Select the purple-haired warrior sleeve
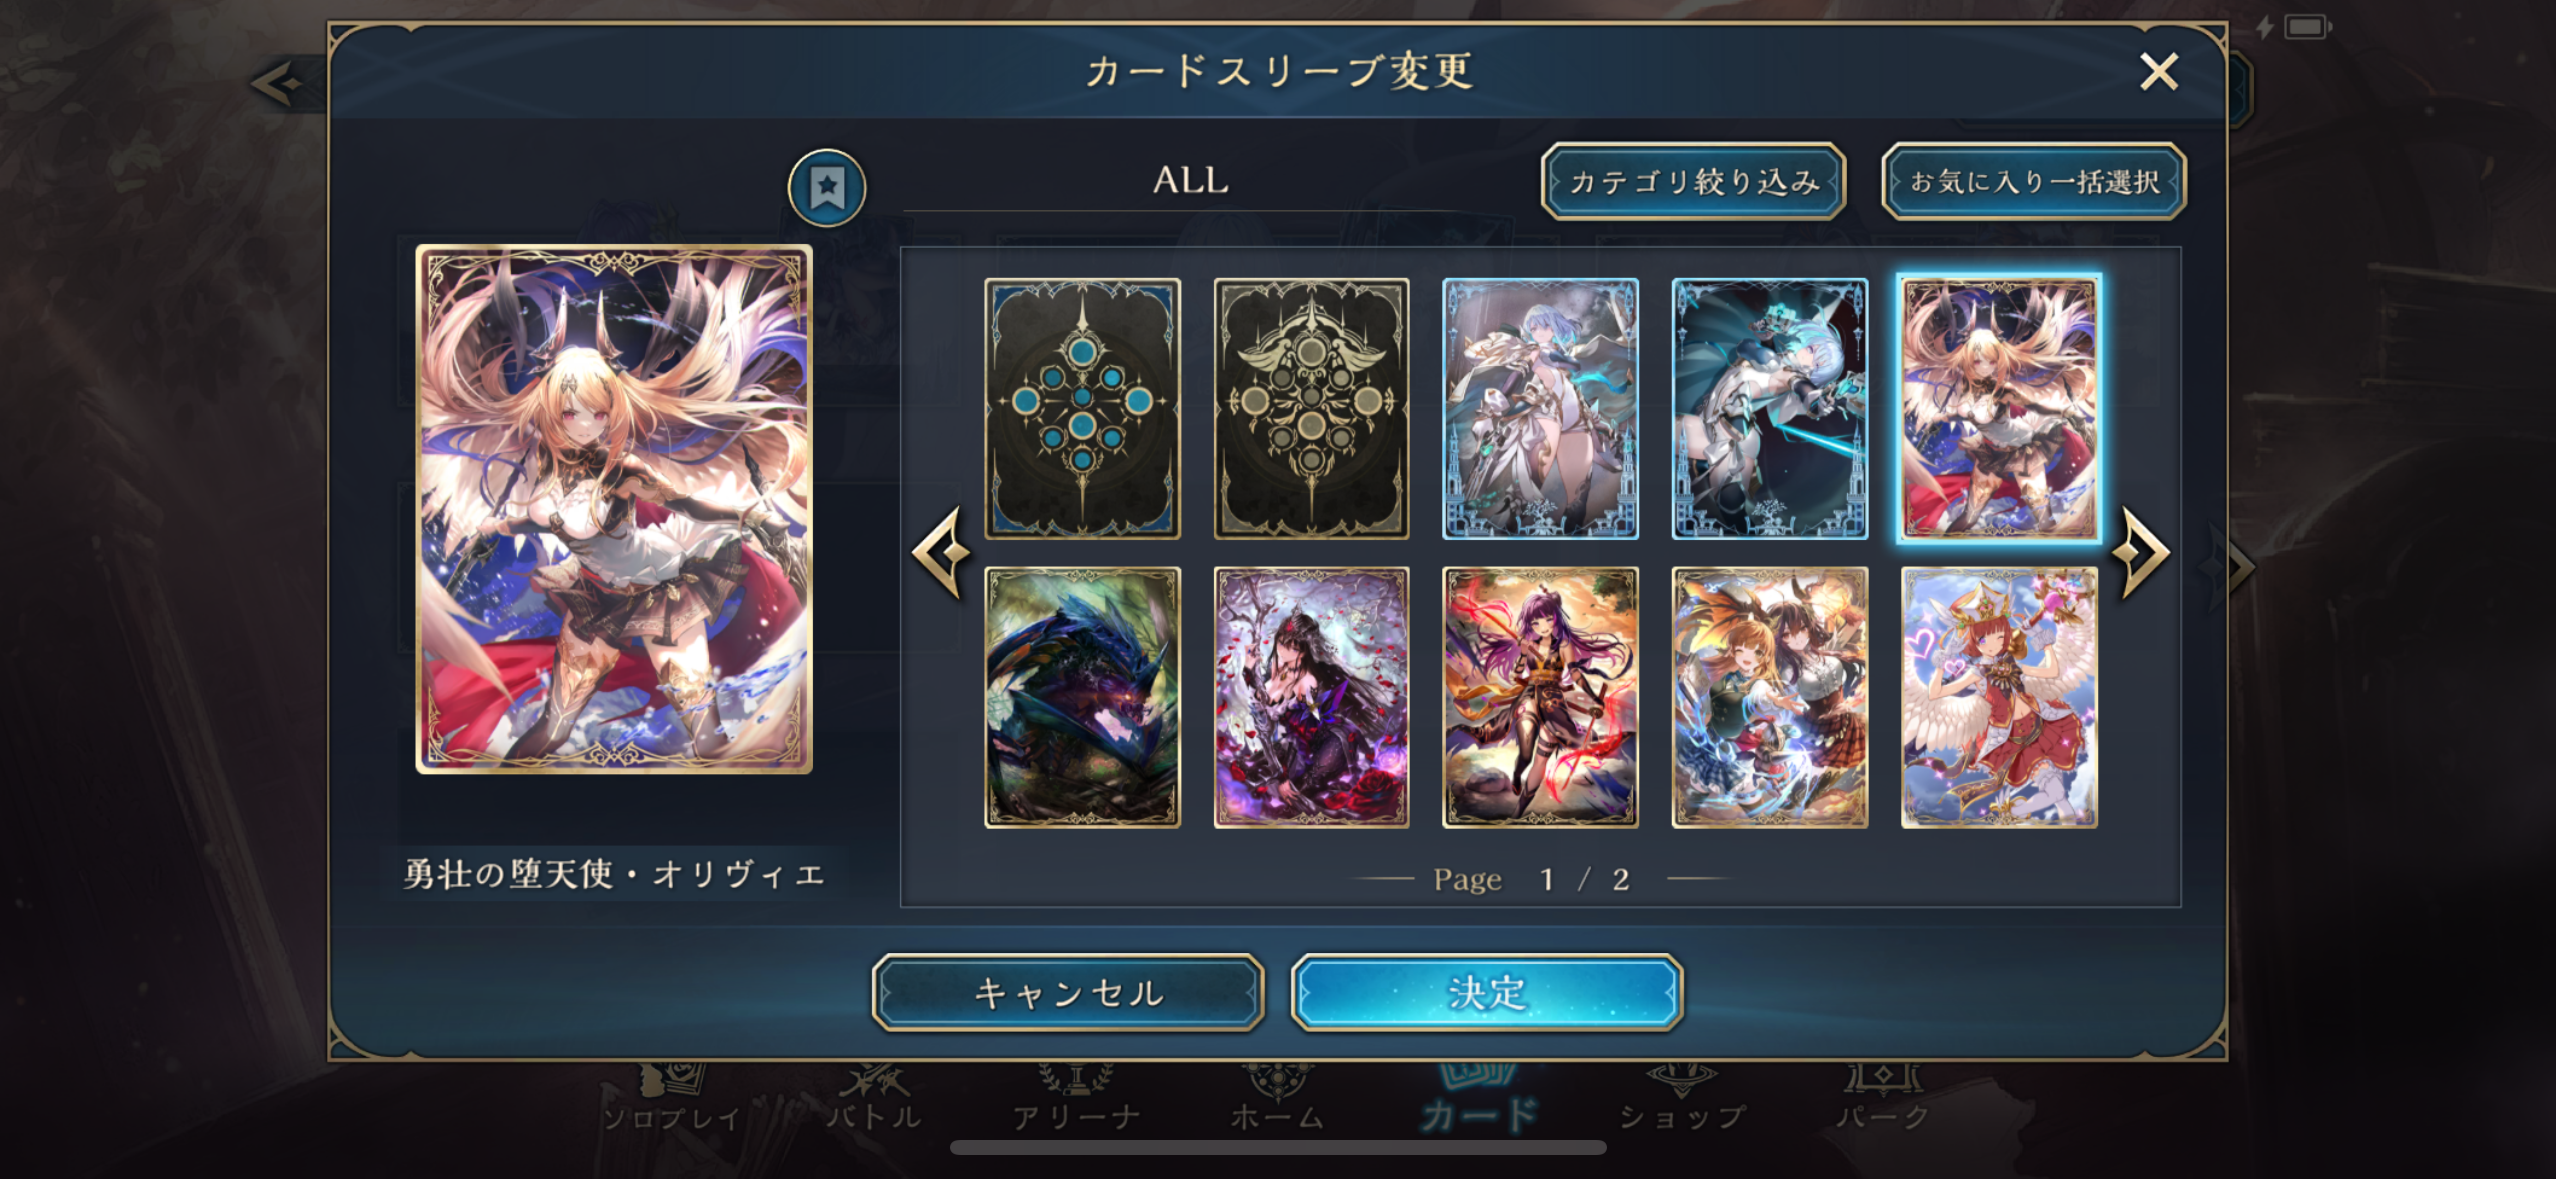 click(x=1540, y=697)
